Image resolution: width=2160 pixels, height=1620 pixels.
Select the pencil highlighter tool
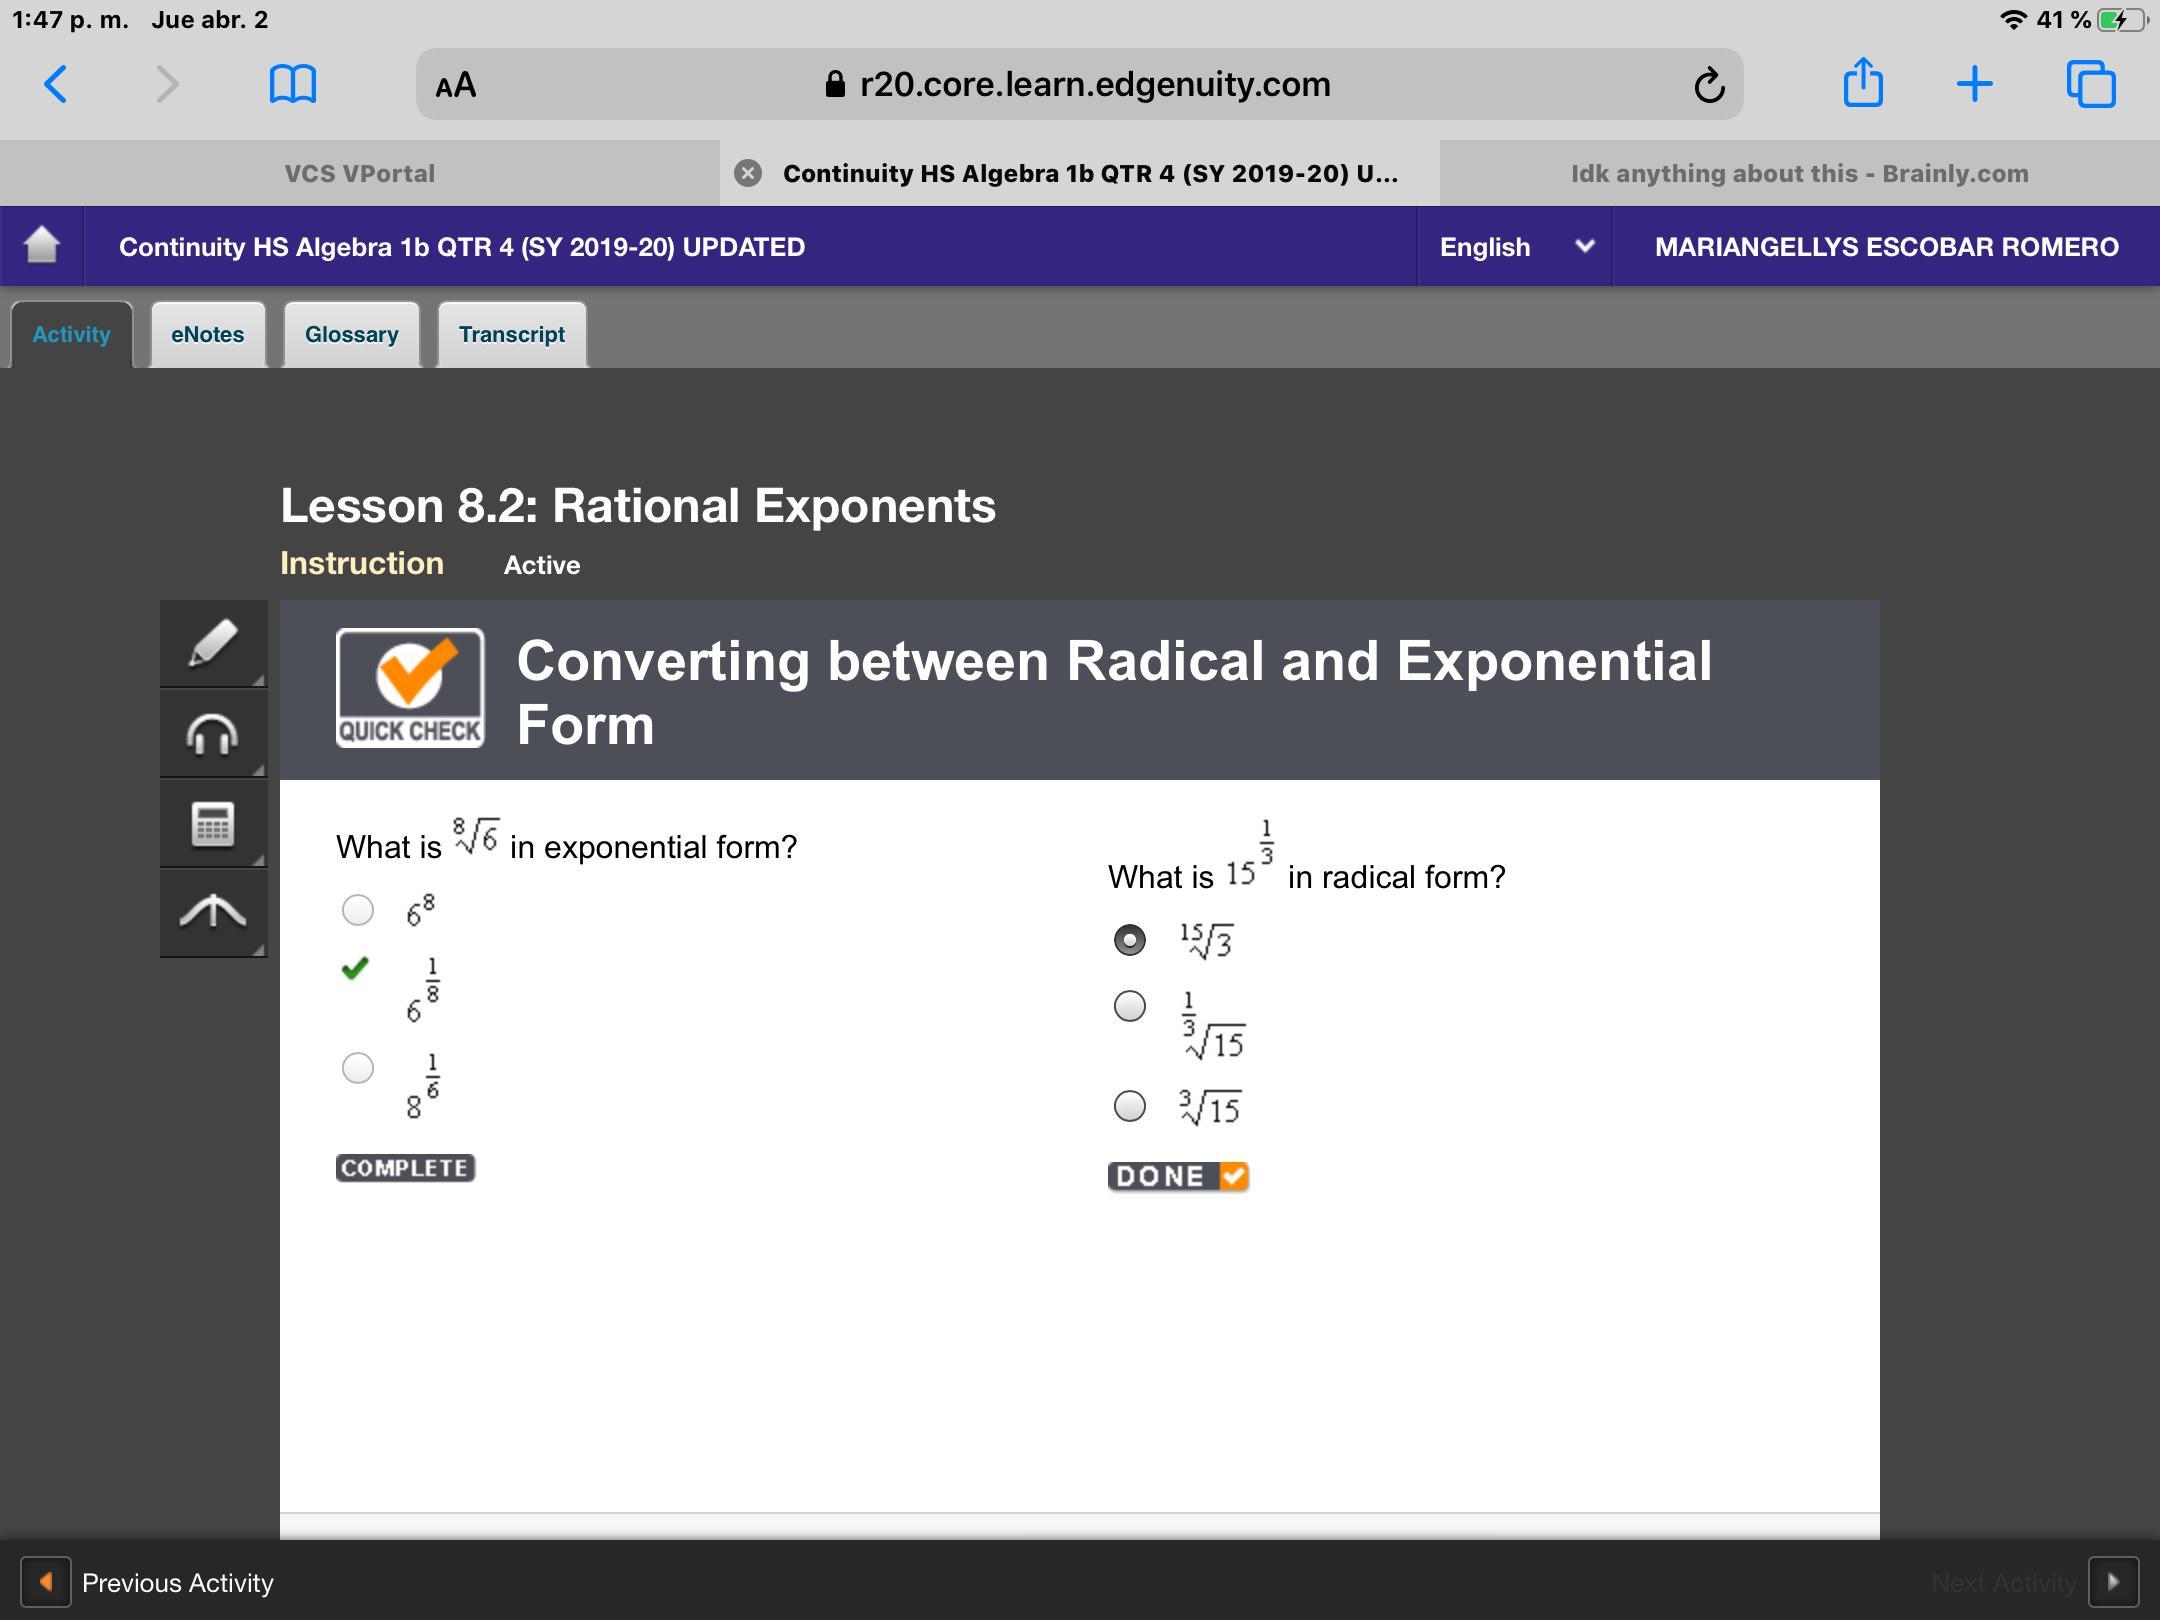(213, 643)
